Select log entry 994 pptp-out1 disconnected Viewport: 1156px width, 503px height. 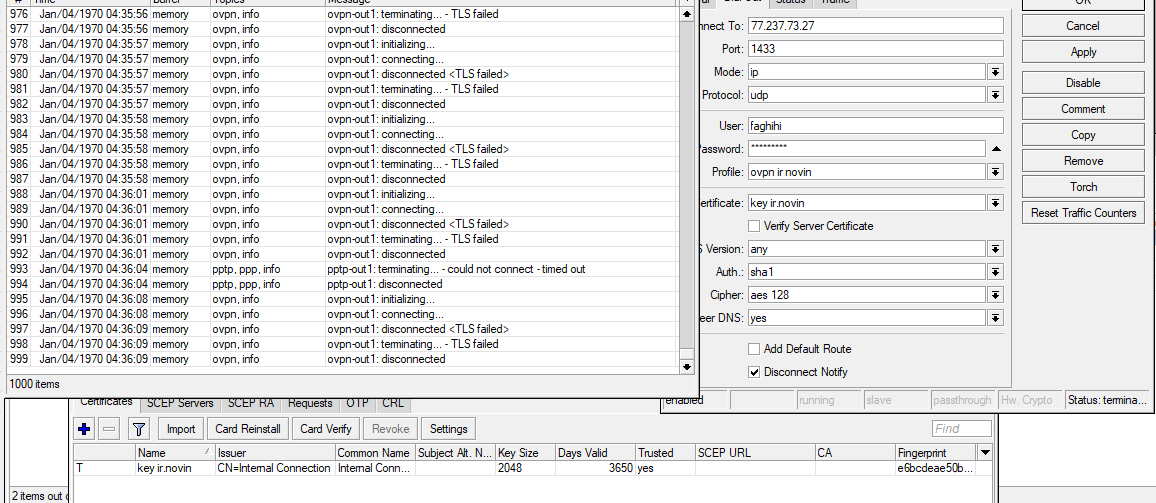pos(342,284)
